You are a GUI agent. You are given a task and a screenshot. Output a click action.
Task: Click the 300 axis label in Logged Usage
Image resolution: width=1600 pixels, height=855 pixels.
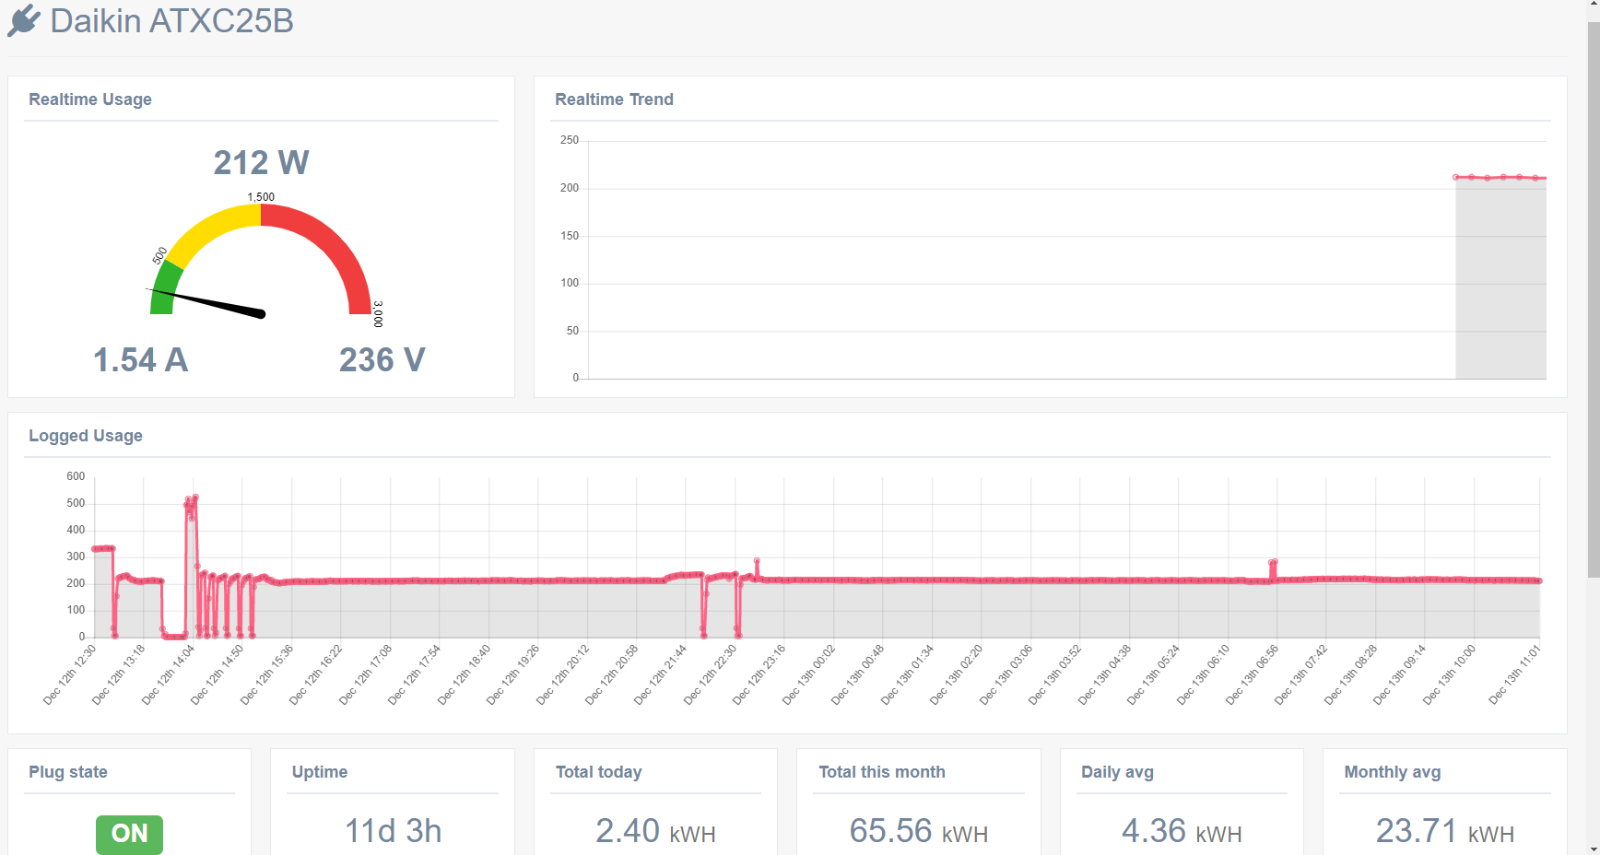coord(76,556)
